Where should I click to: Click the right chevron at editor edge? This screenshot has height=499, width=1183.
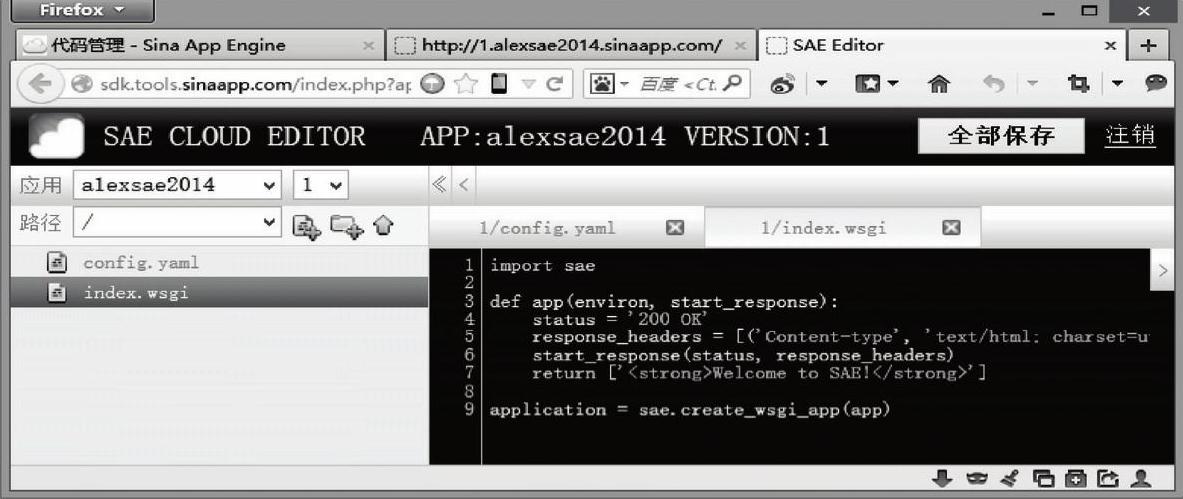click(1163, 270)
